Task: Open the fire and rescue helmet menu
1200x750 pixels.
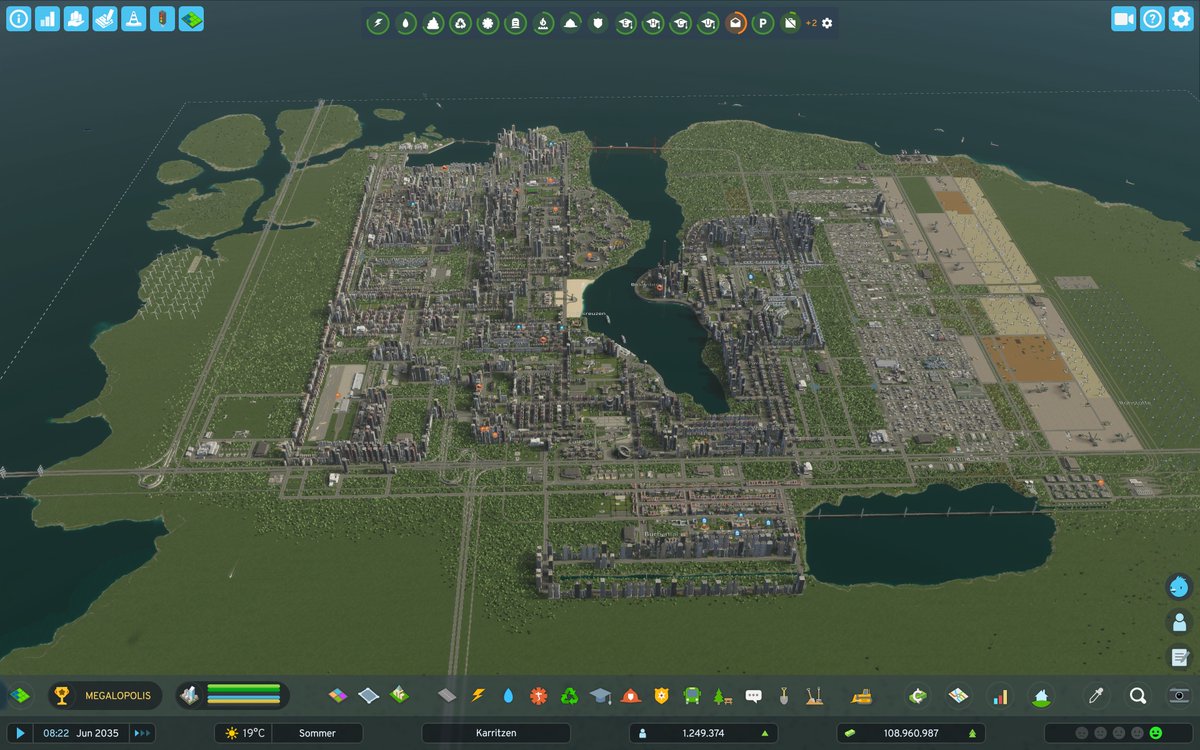Action: click(x=630, y=696)
